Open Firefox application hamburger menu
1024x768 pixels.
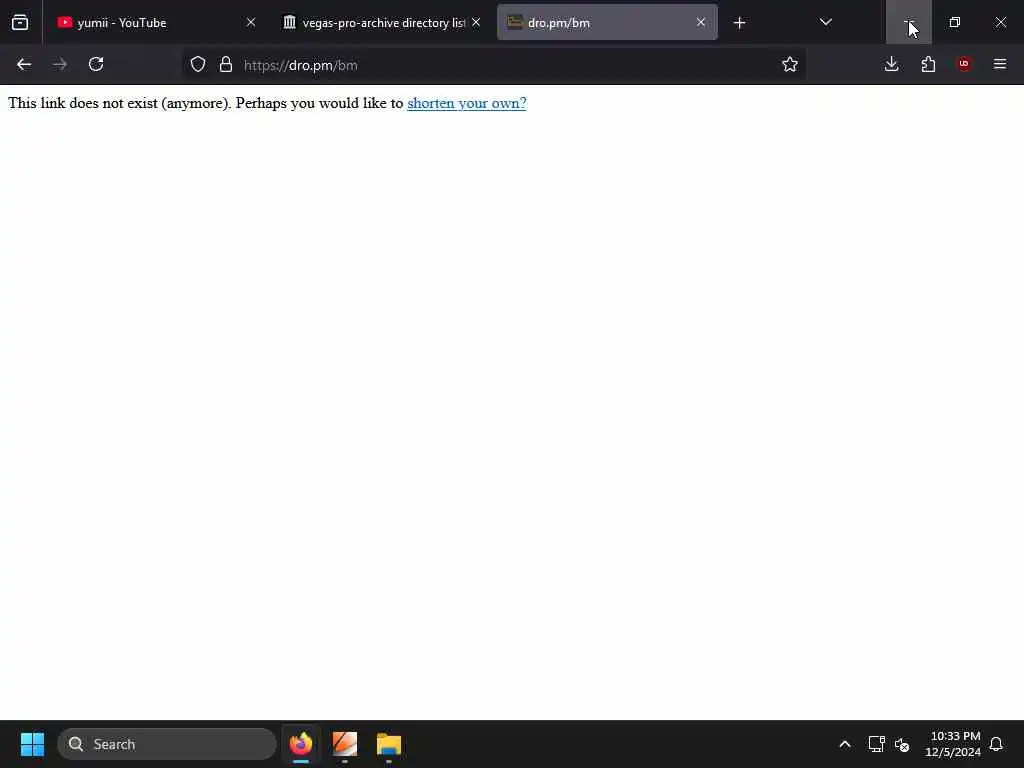pos(1000,65)
